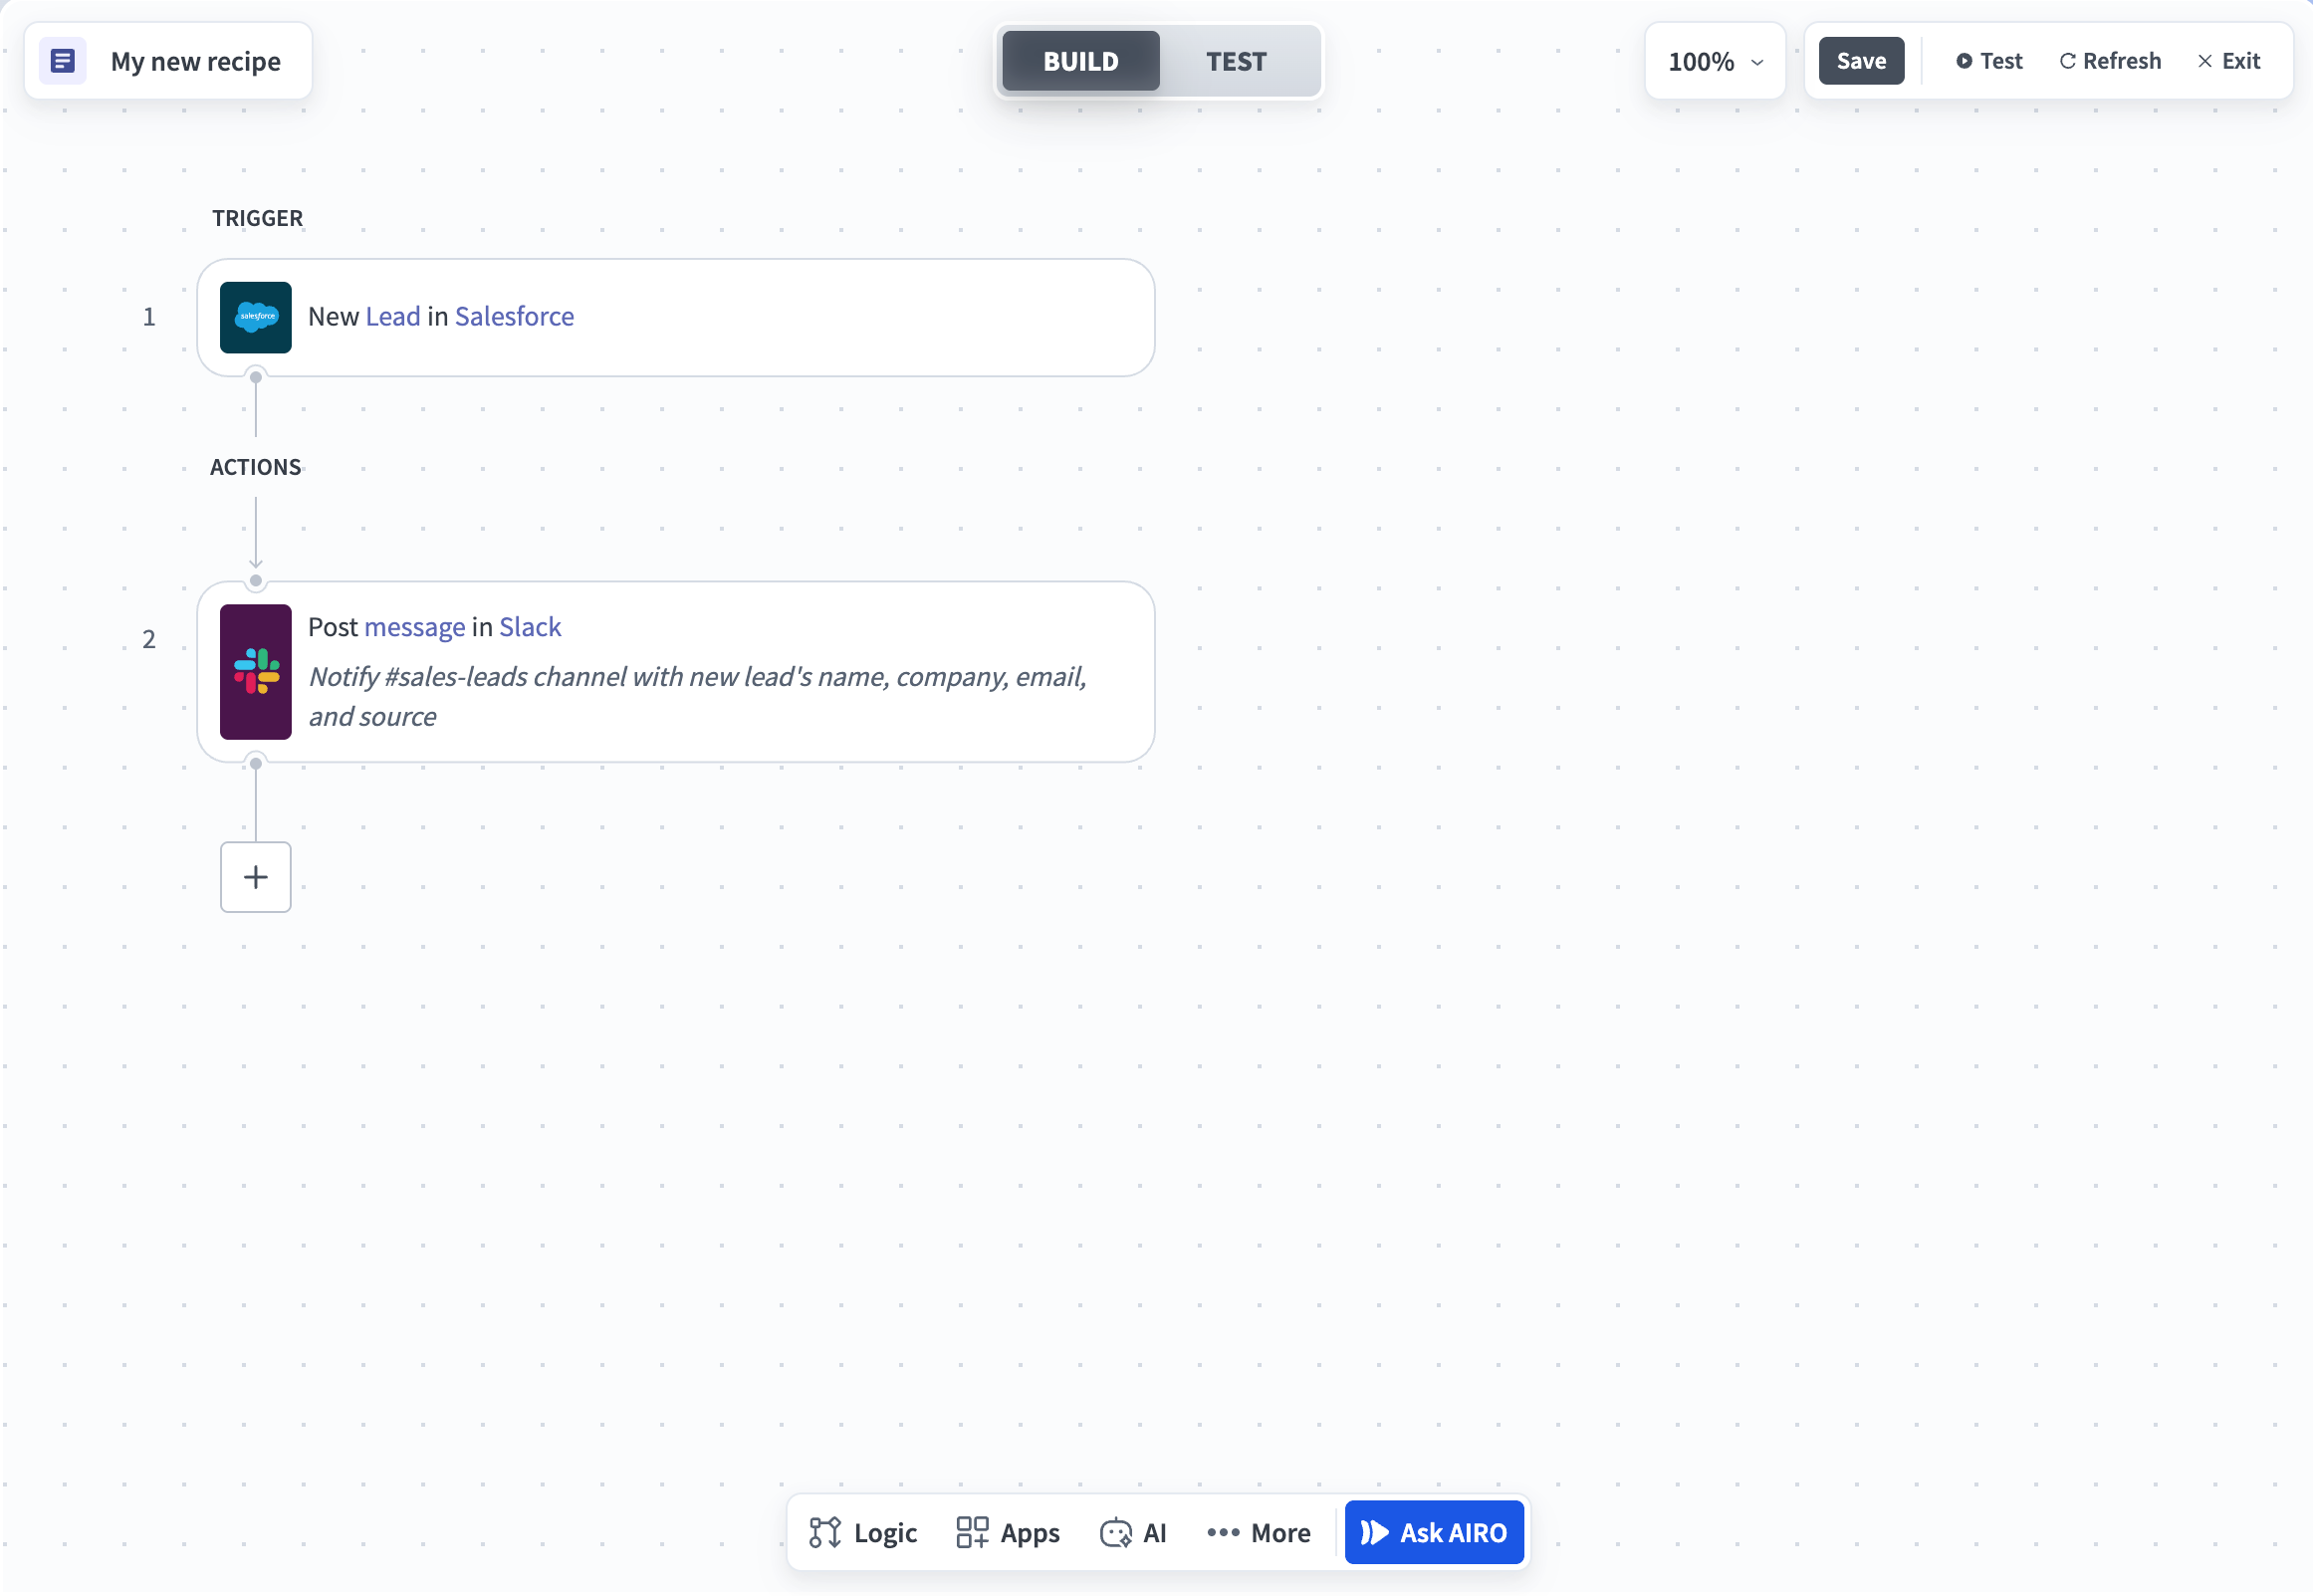The image size is (2313, 1596).
Task: Open AI options from the bottom toolbar
Action: (x=1133, y=1533)
